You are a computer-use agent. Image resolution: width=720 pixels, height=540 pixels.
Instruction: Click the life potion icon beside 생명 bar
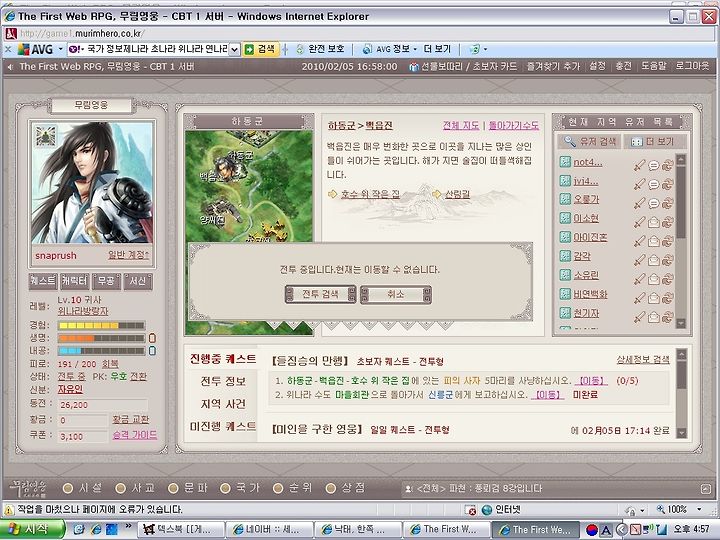tap(152, 338)
